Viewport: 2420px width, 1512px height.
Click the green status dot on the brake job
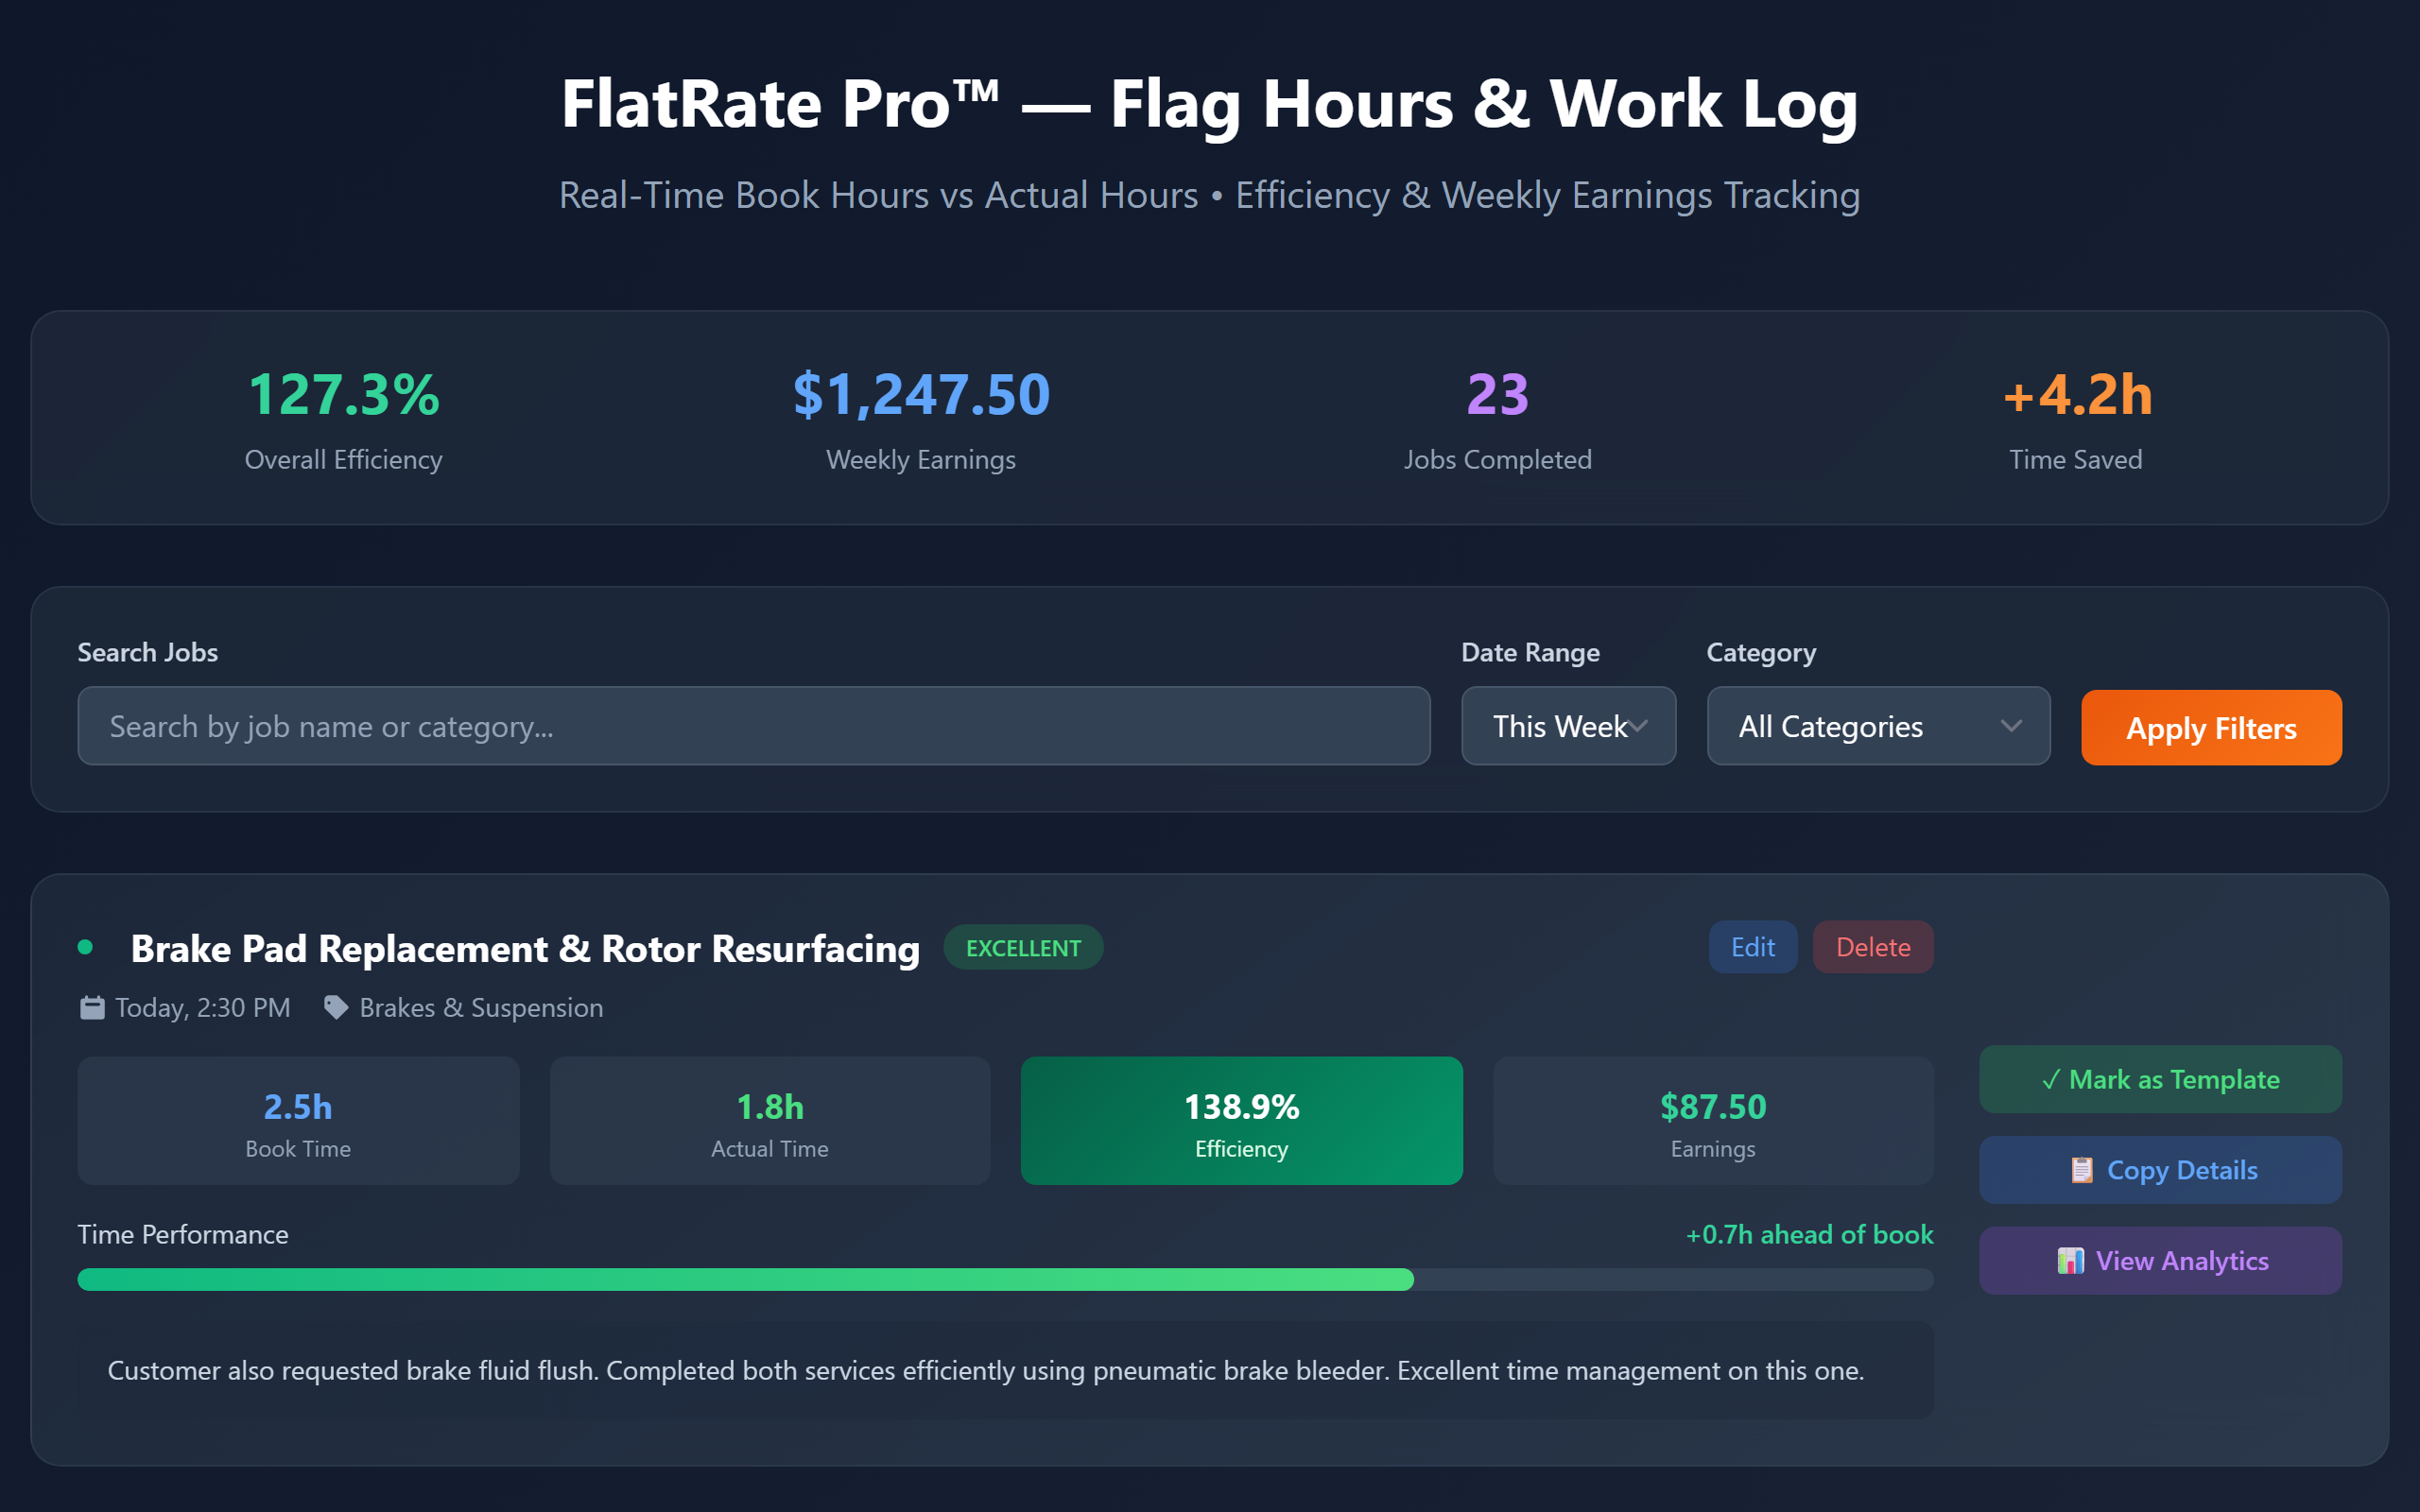coord(86,947)
